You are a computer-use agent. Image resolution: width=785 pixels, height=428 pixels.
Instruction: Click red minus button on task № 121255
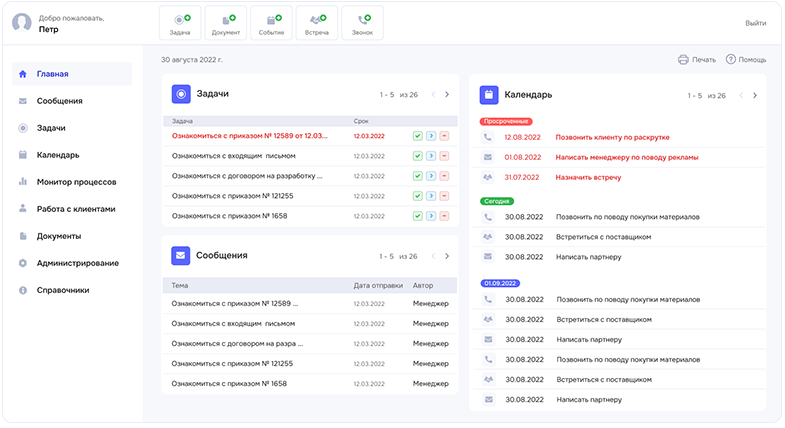point(442,195)
